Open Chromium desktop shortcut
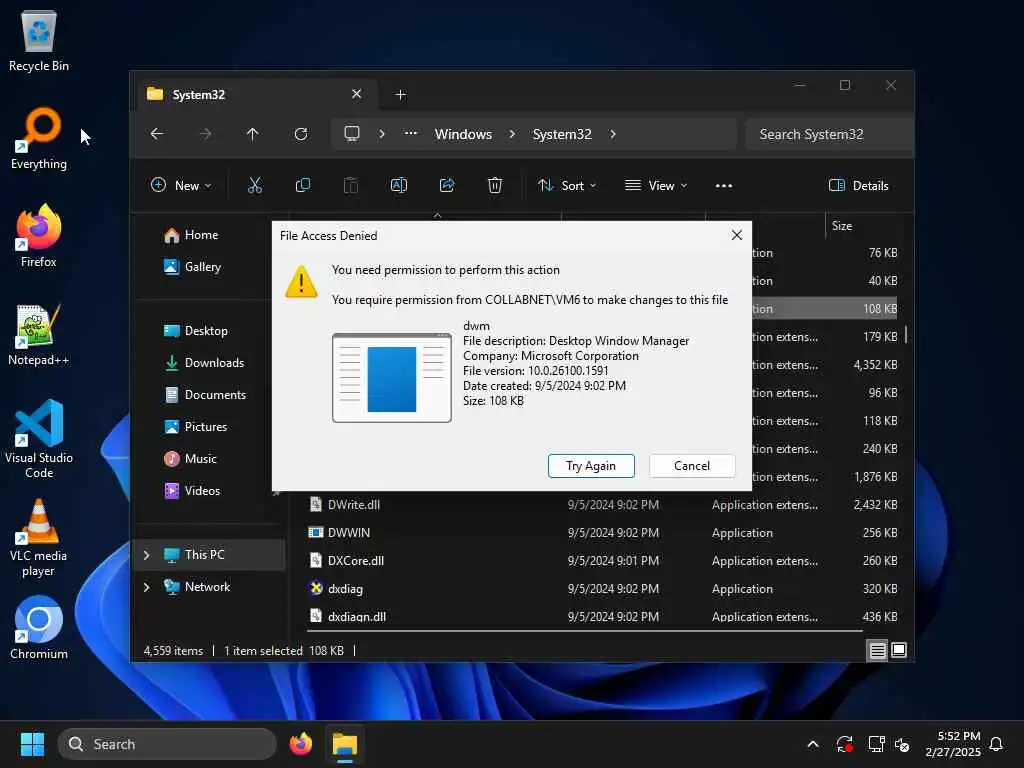Viewport: 1024px width, 768px height. pyautogui.click(x=39, y=628)
